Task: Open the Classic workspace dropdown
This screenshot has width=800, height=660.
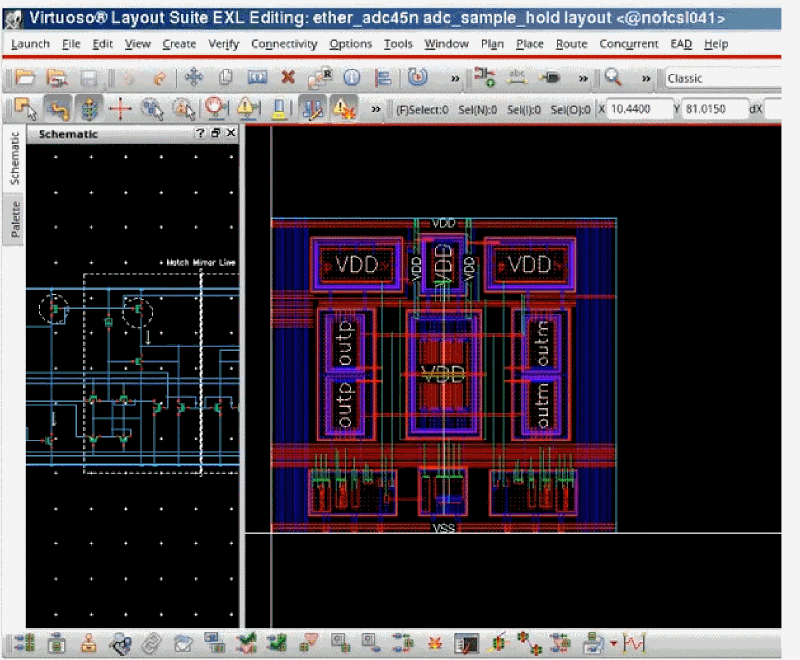Action: click(x=730, y=78)
